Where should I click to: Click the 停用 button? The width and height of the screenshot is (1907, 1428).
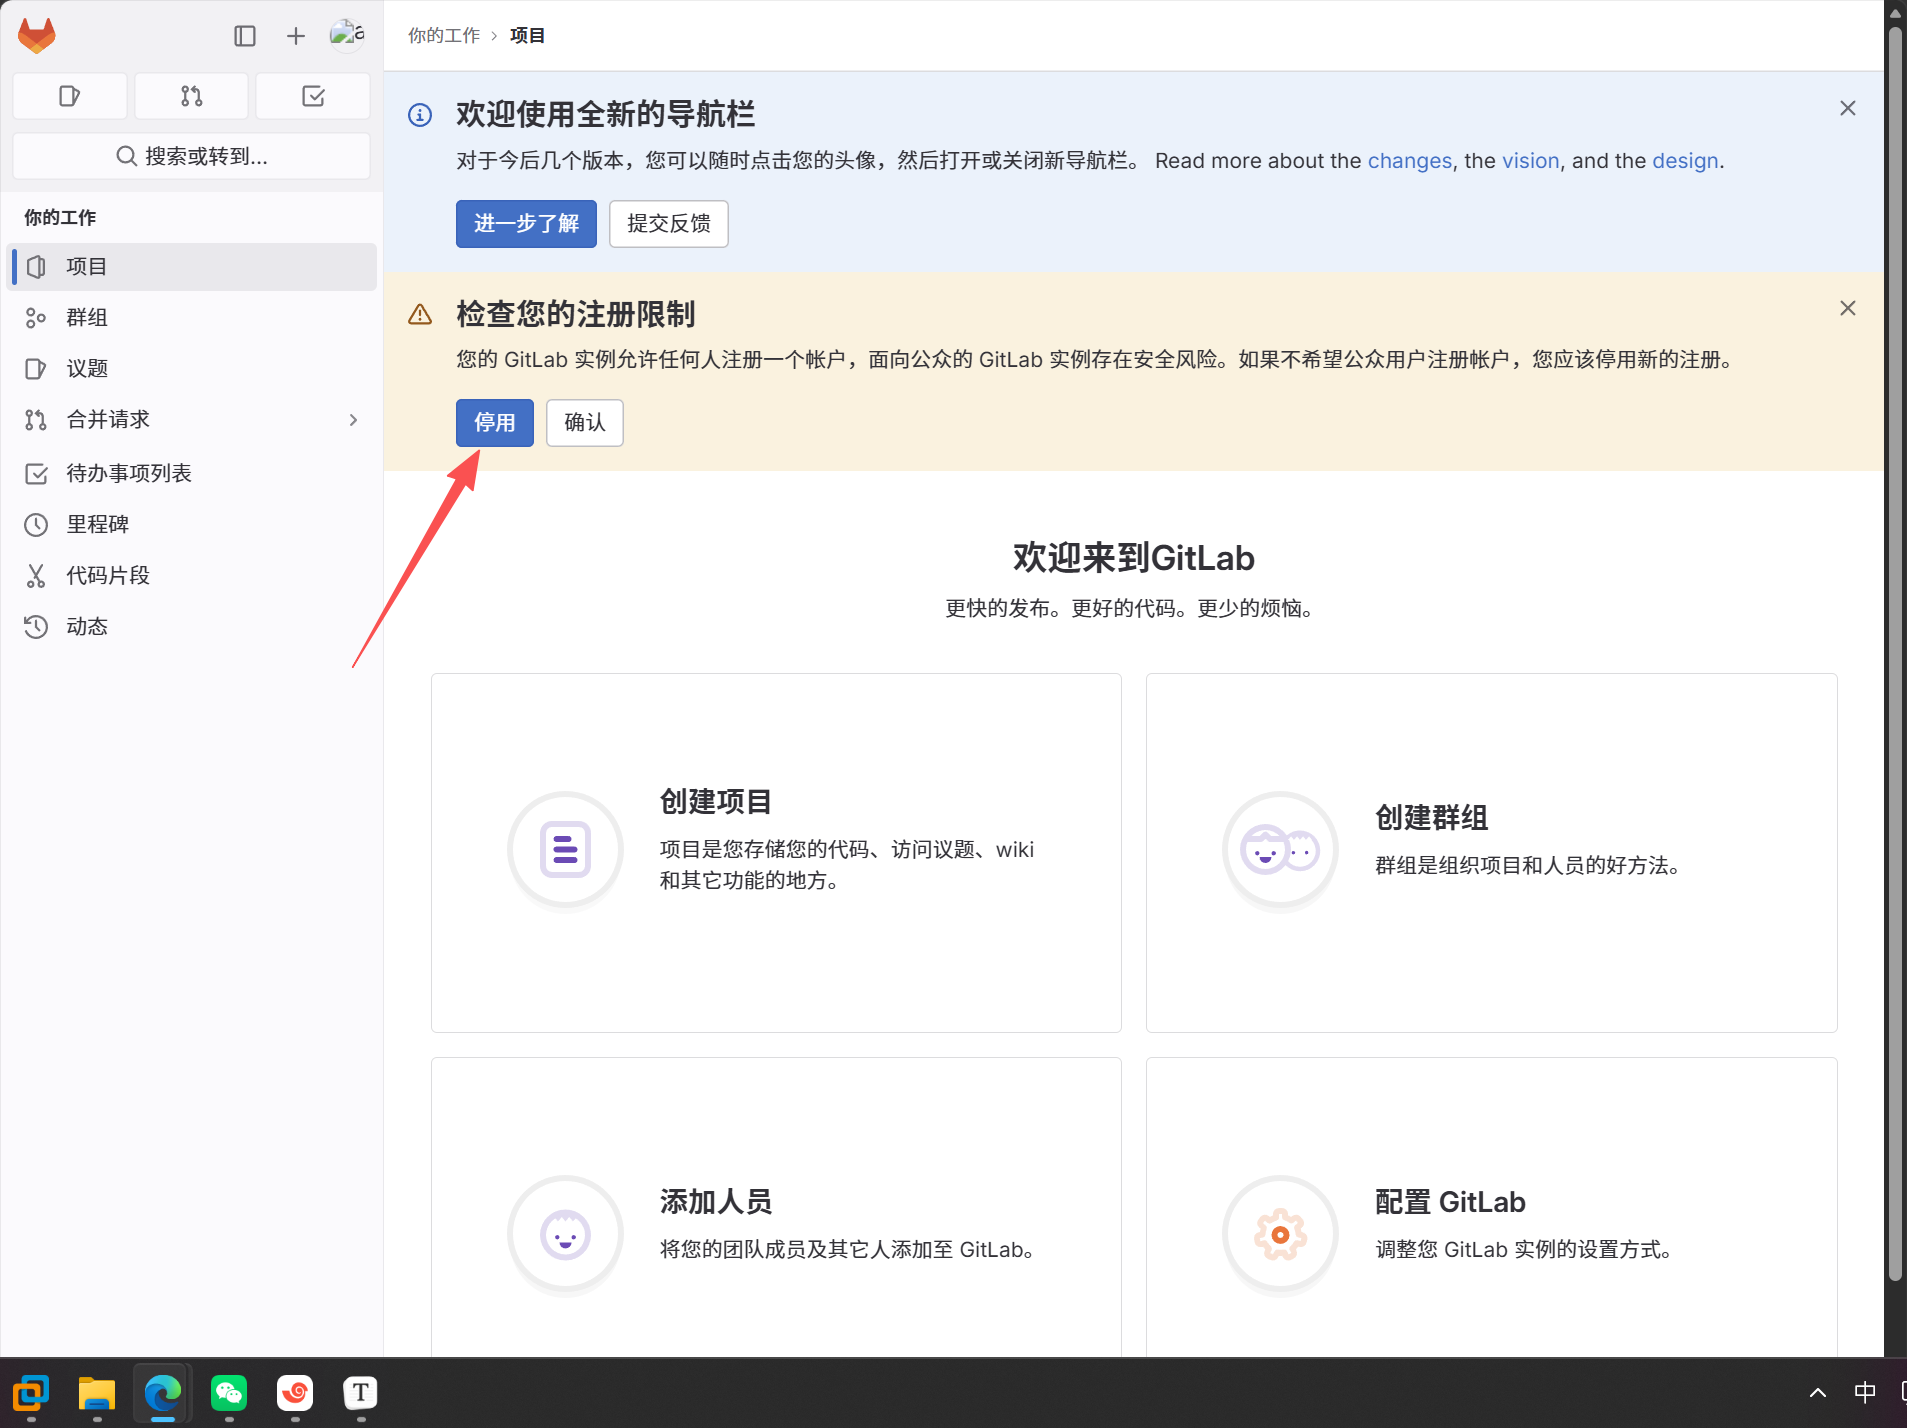click(x=495, y=423)
